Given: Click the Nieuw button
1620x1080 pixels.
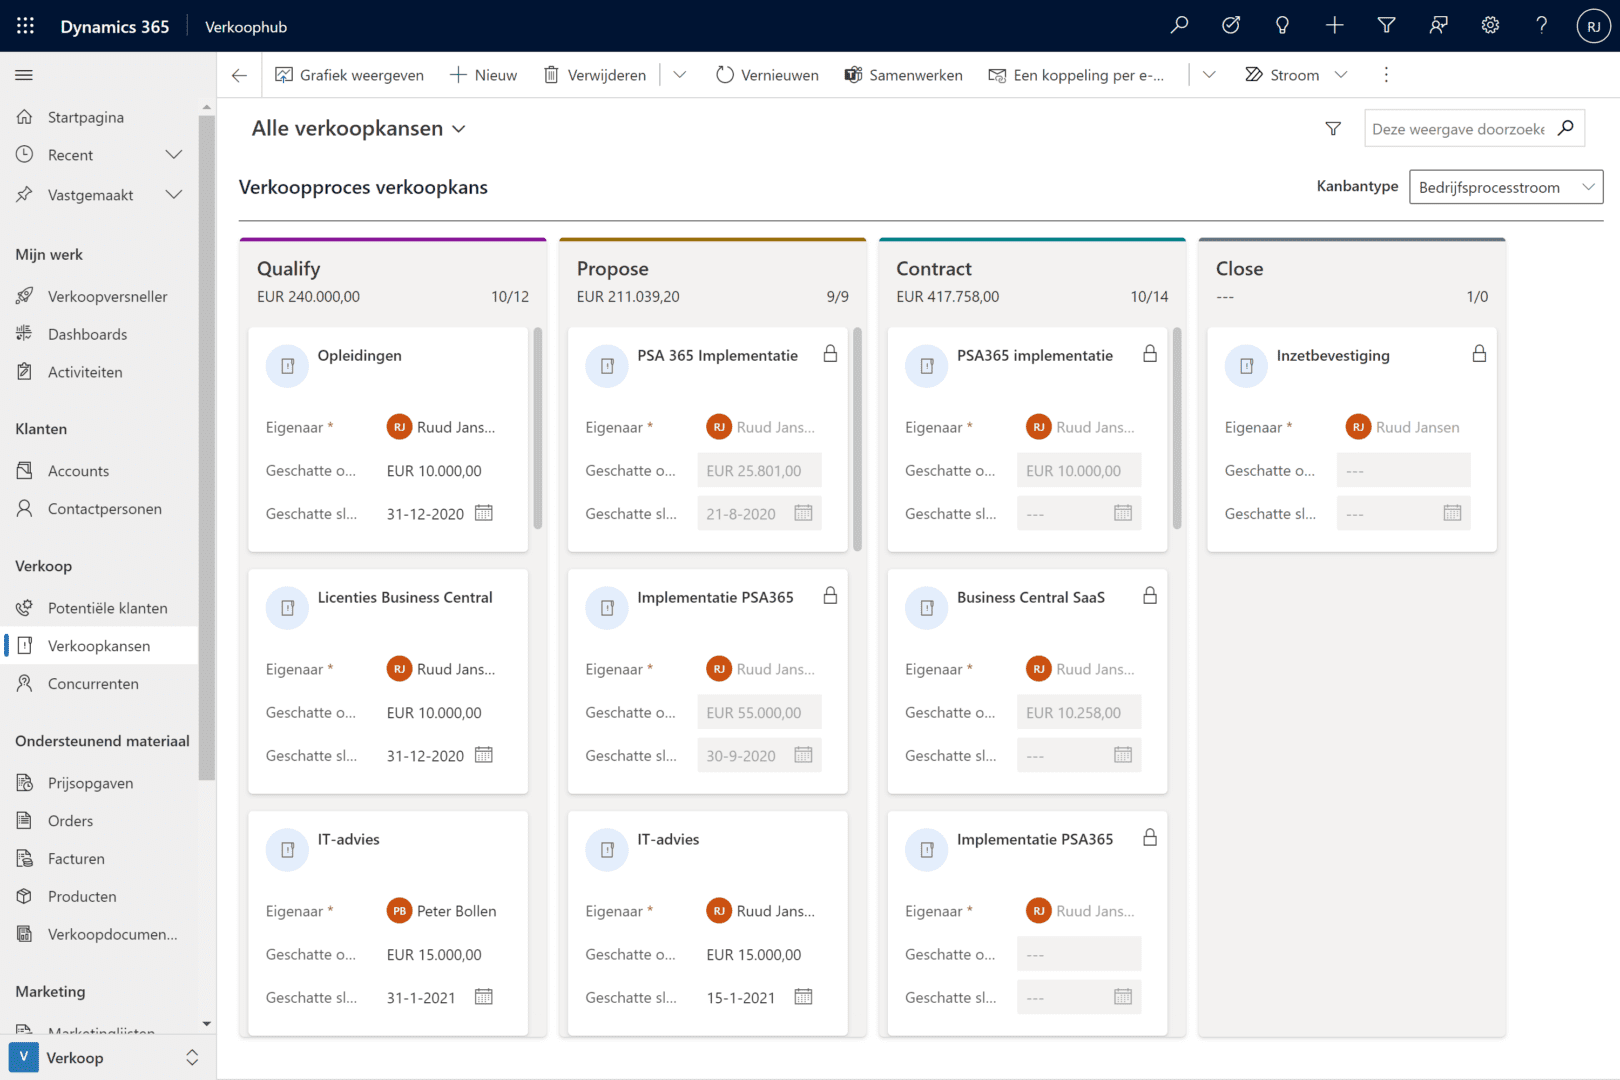Looking at the screenshot, I should click(x=484, y=75).
